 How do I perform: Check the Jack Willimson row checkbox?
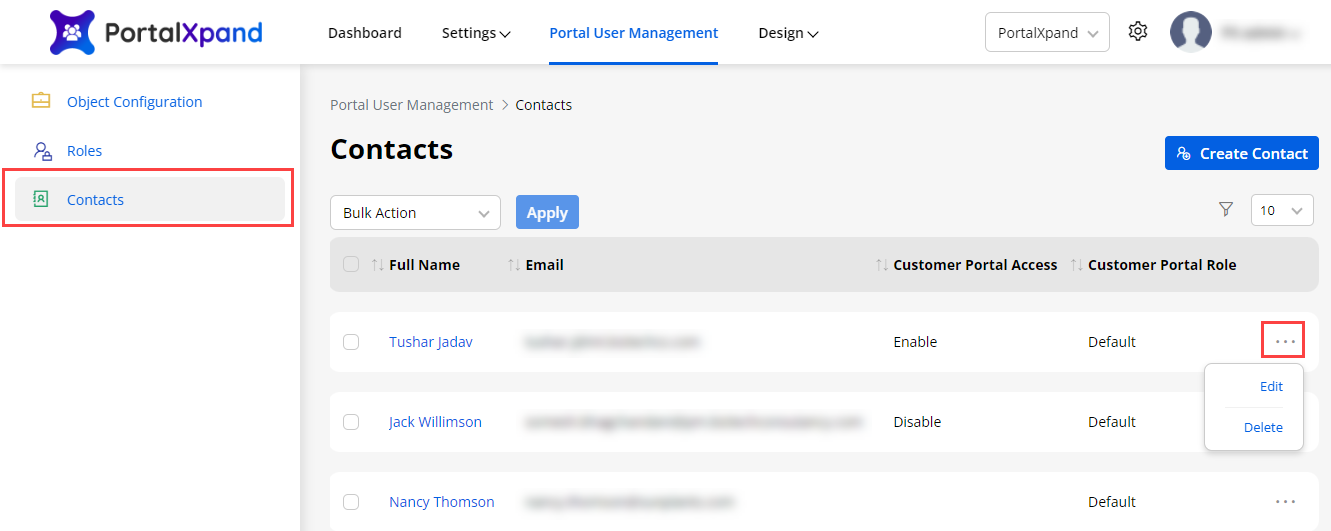(351, 422)
